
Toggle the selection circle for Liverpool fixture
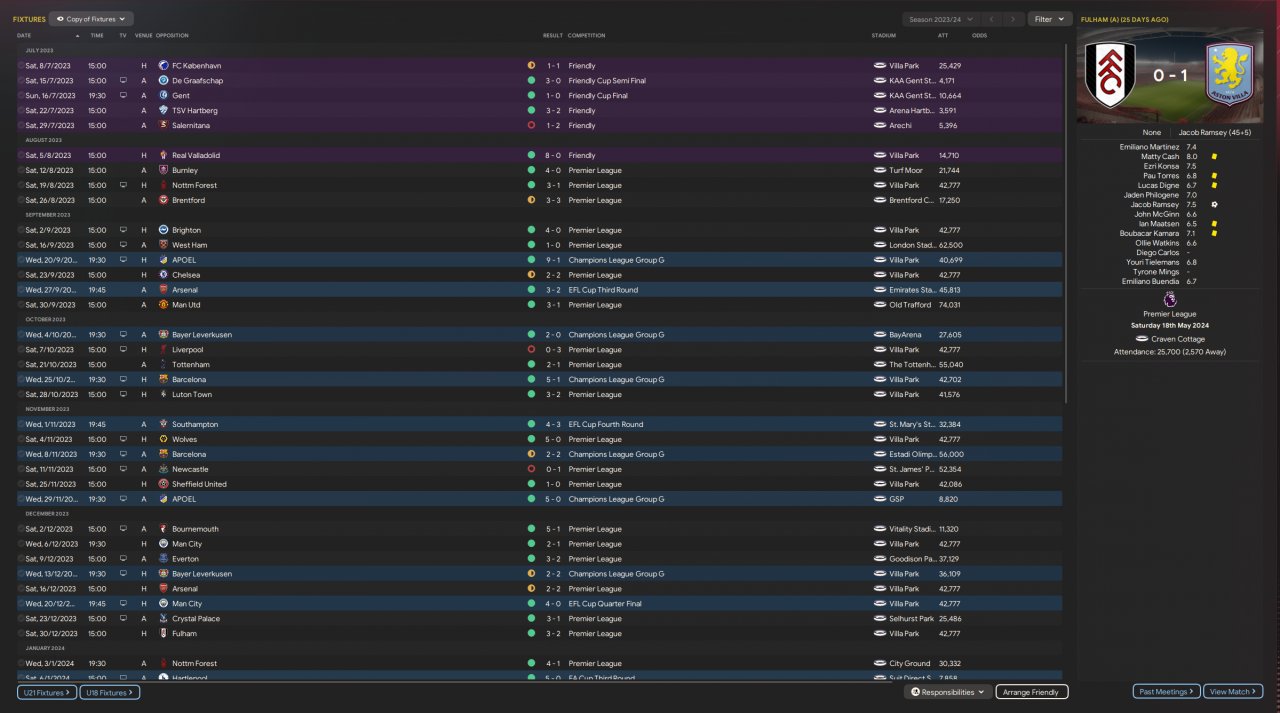point(21,350)
